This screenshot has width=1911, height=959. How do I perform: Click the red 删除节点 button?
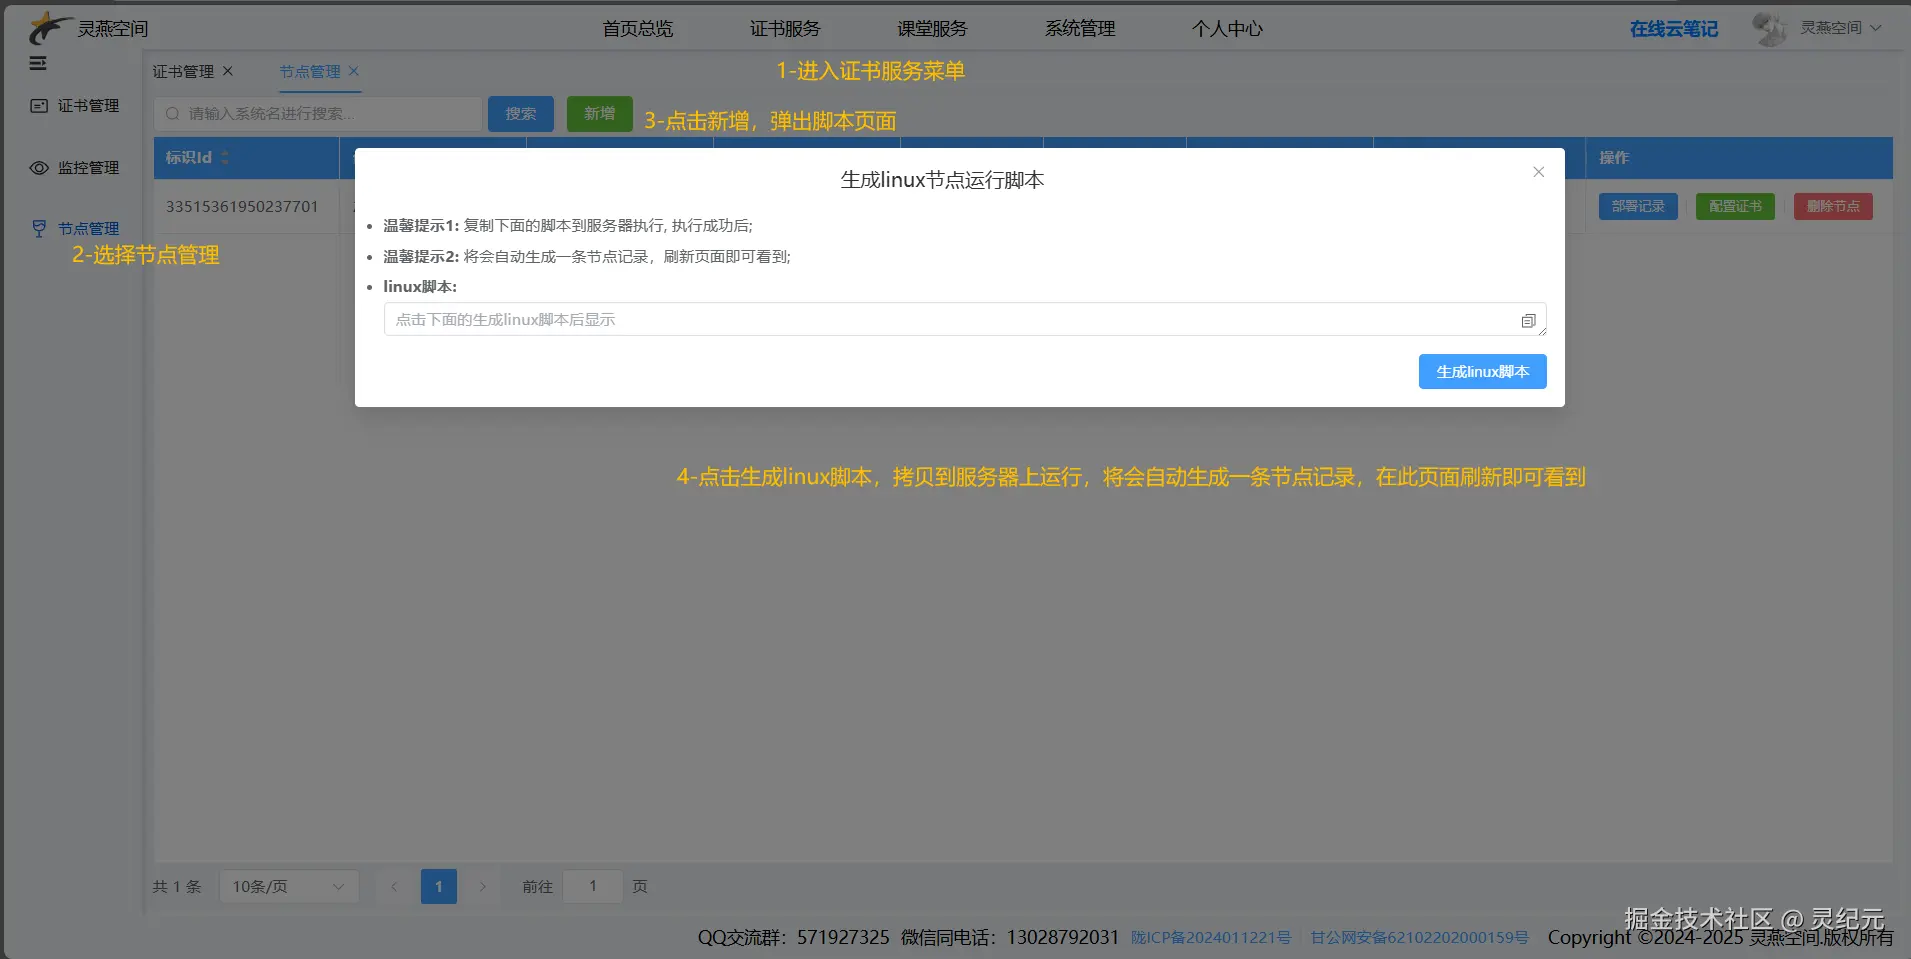point(1833,206)
